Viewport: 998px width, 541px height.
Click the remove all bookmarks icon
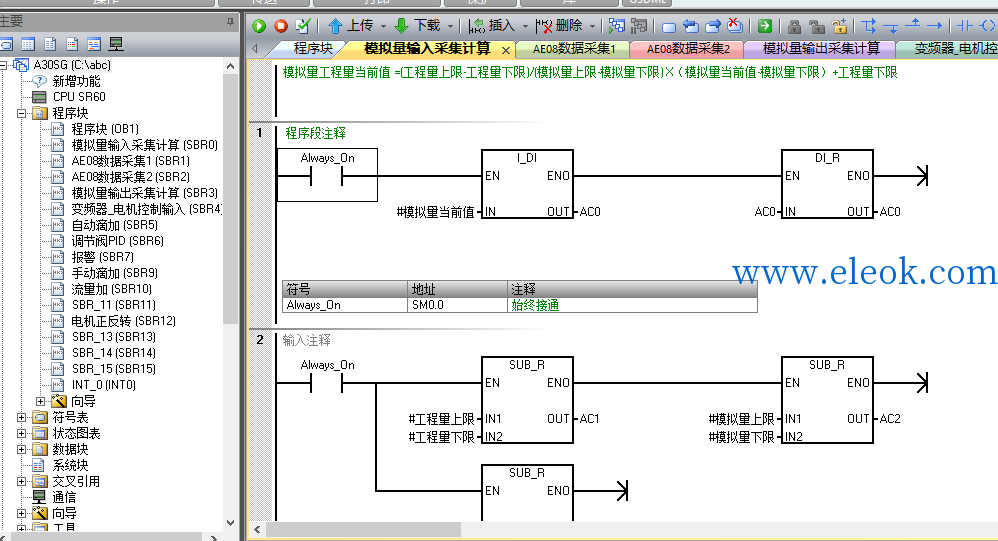[x=735, y=26]
